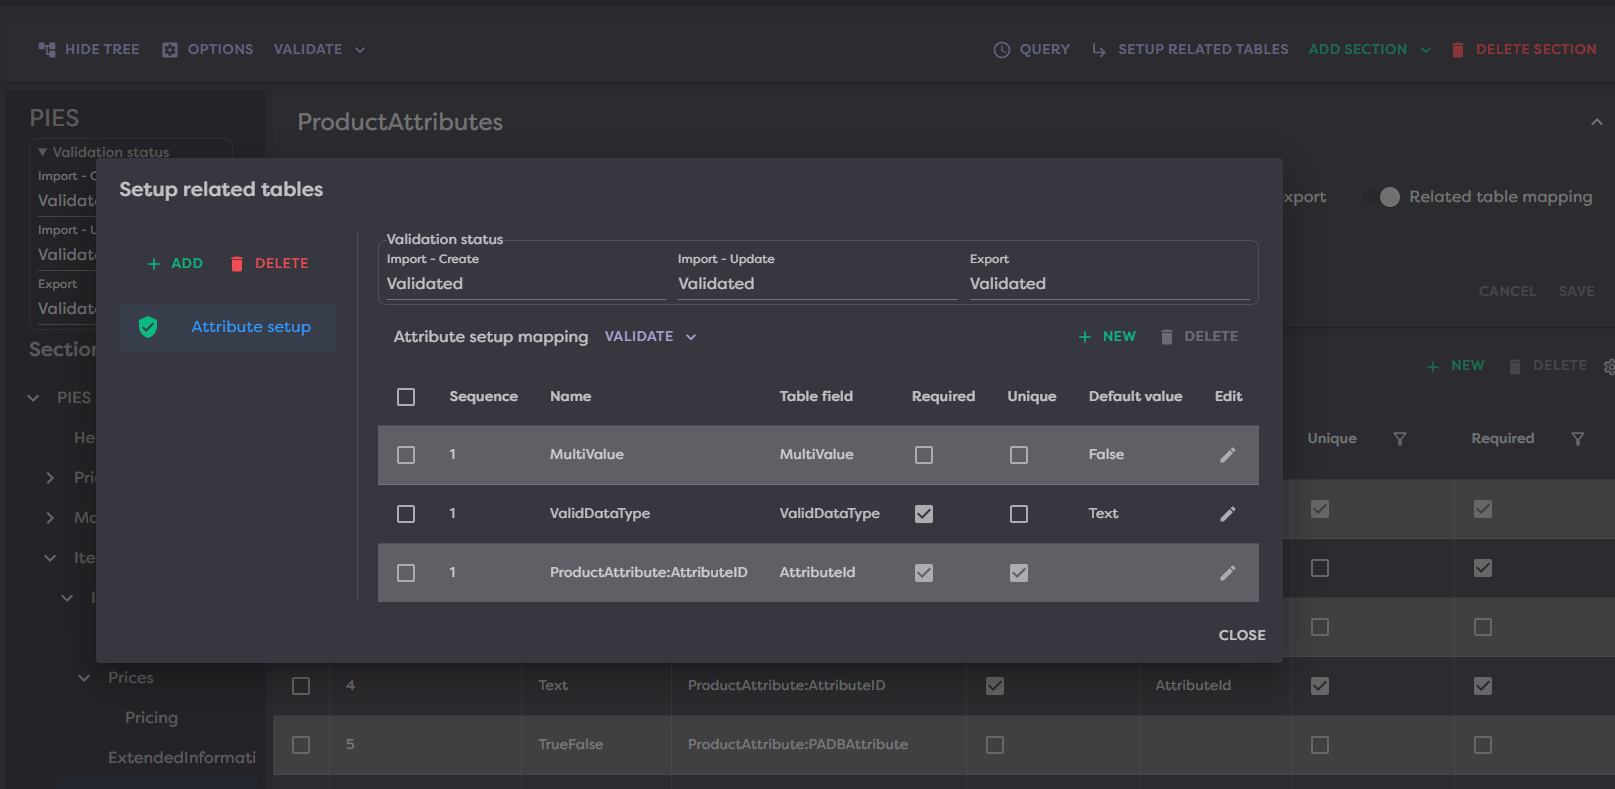The width and height of the screenshot is (1615, 789).
Task: Collapse the ProductAttributes section chevron
Action: (1596, 122)
